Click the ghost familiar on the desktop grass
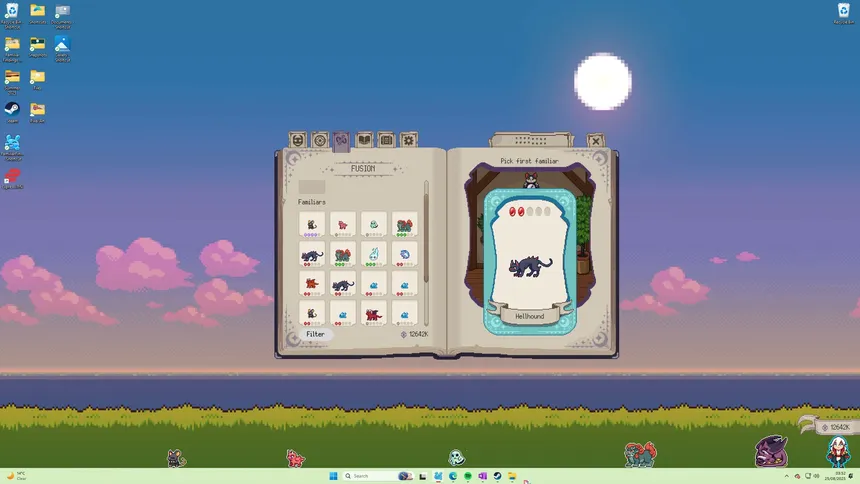The height and width of the screenshot is (484, 860). point(456,457)
